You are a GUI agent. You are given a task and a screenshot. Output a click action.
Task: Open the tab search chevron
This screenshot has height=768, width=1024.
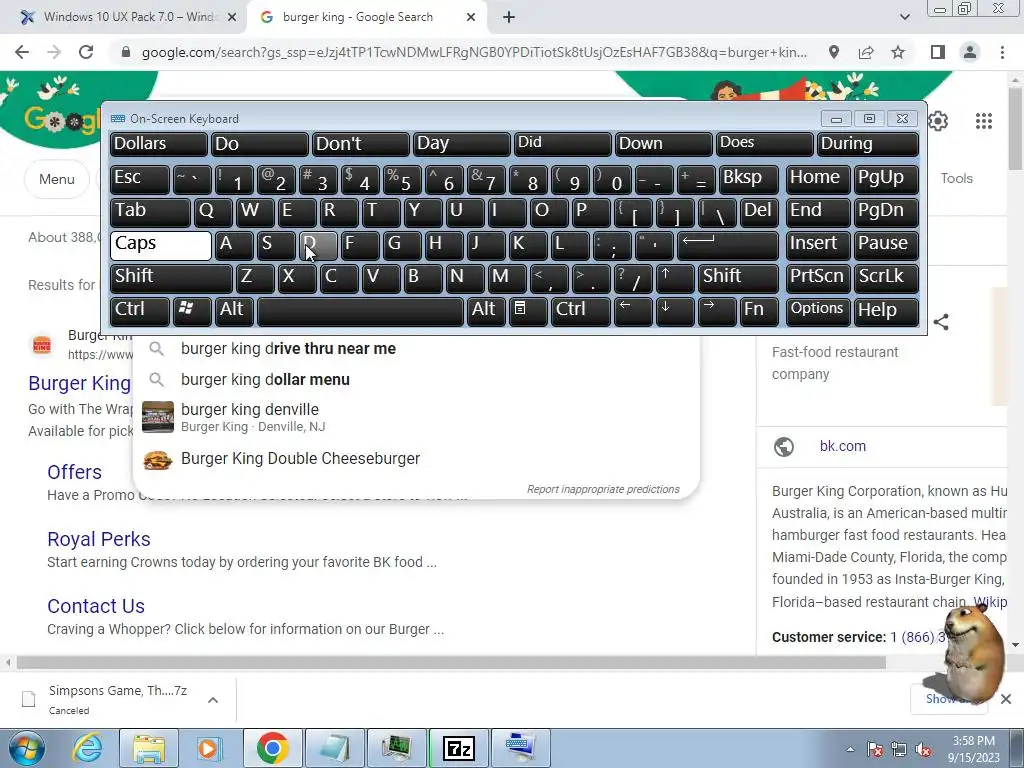coord(904,17)
